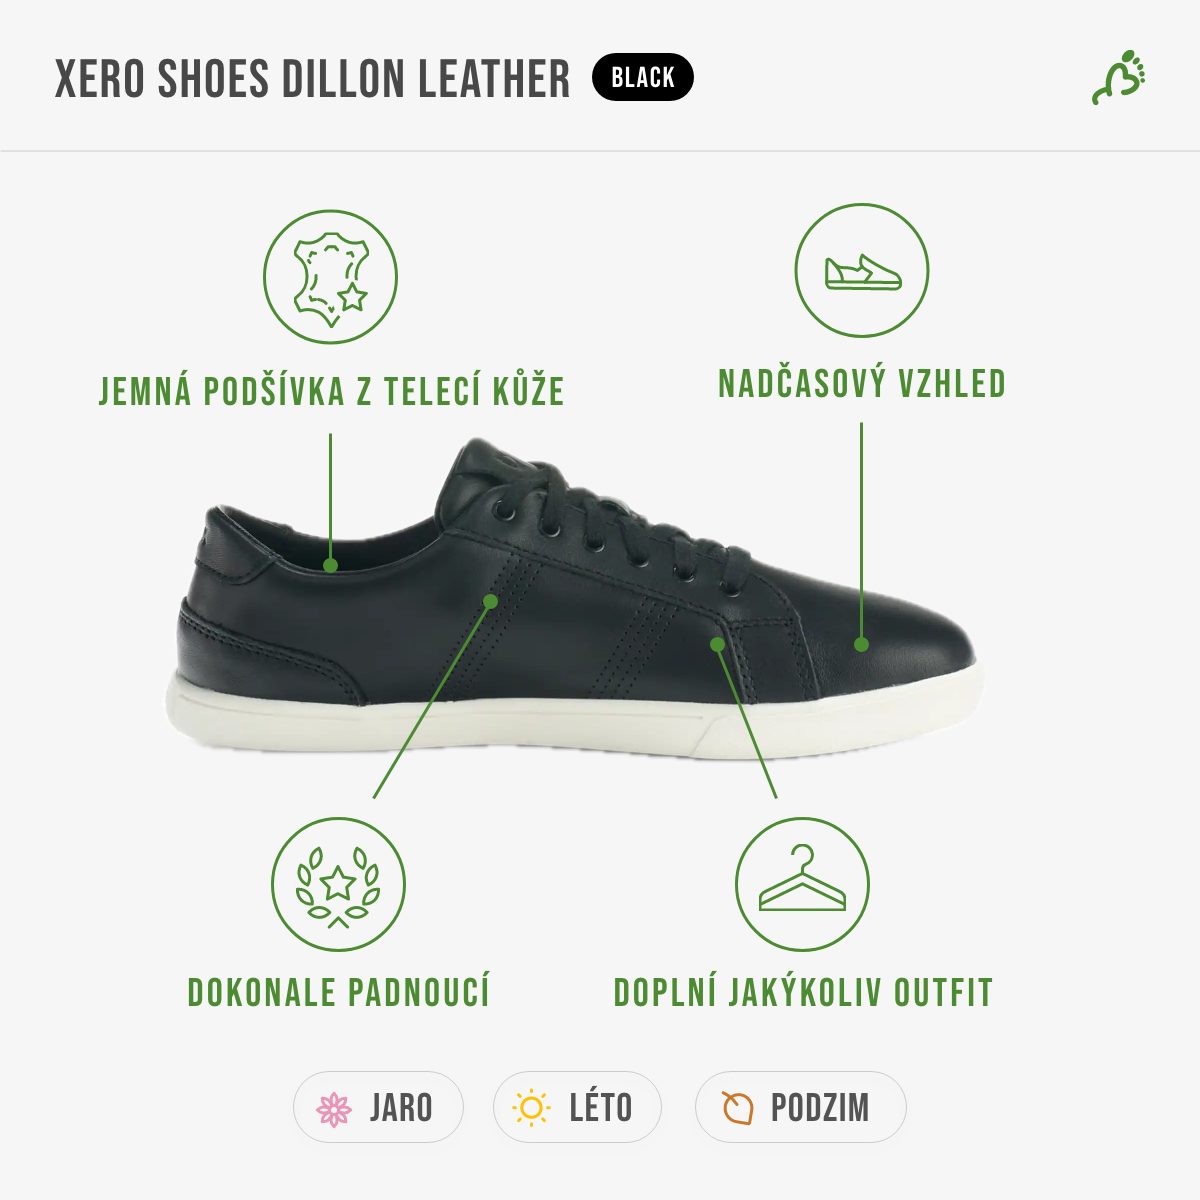Click the leather hide icon
The image size is (1200, 1200).
[x=330, y=277]
